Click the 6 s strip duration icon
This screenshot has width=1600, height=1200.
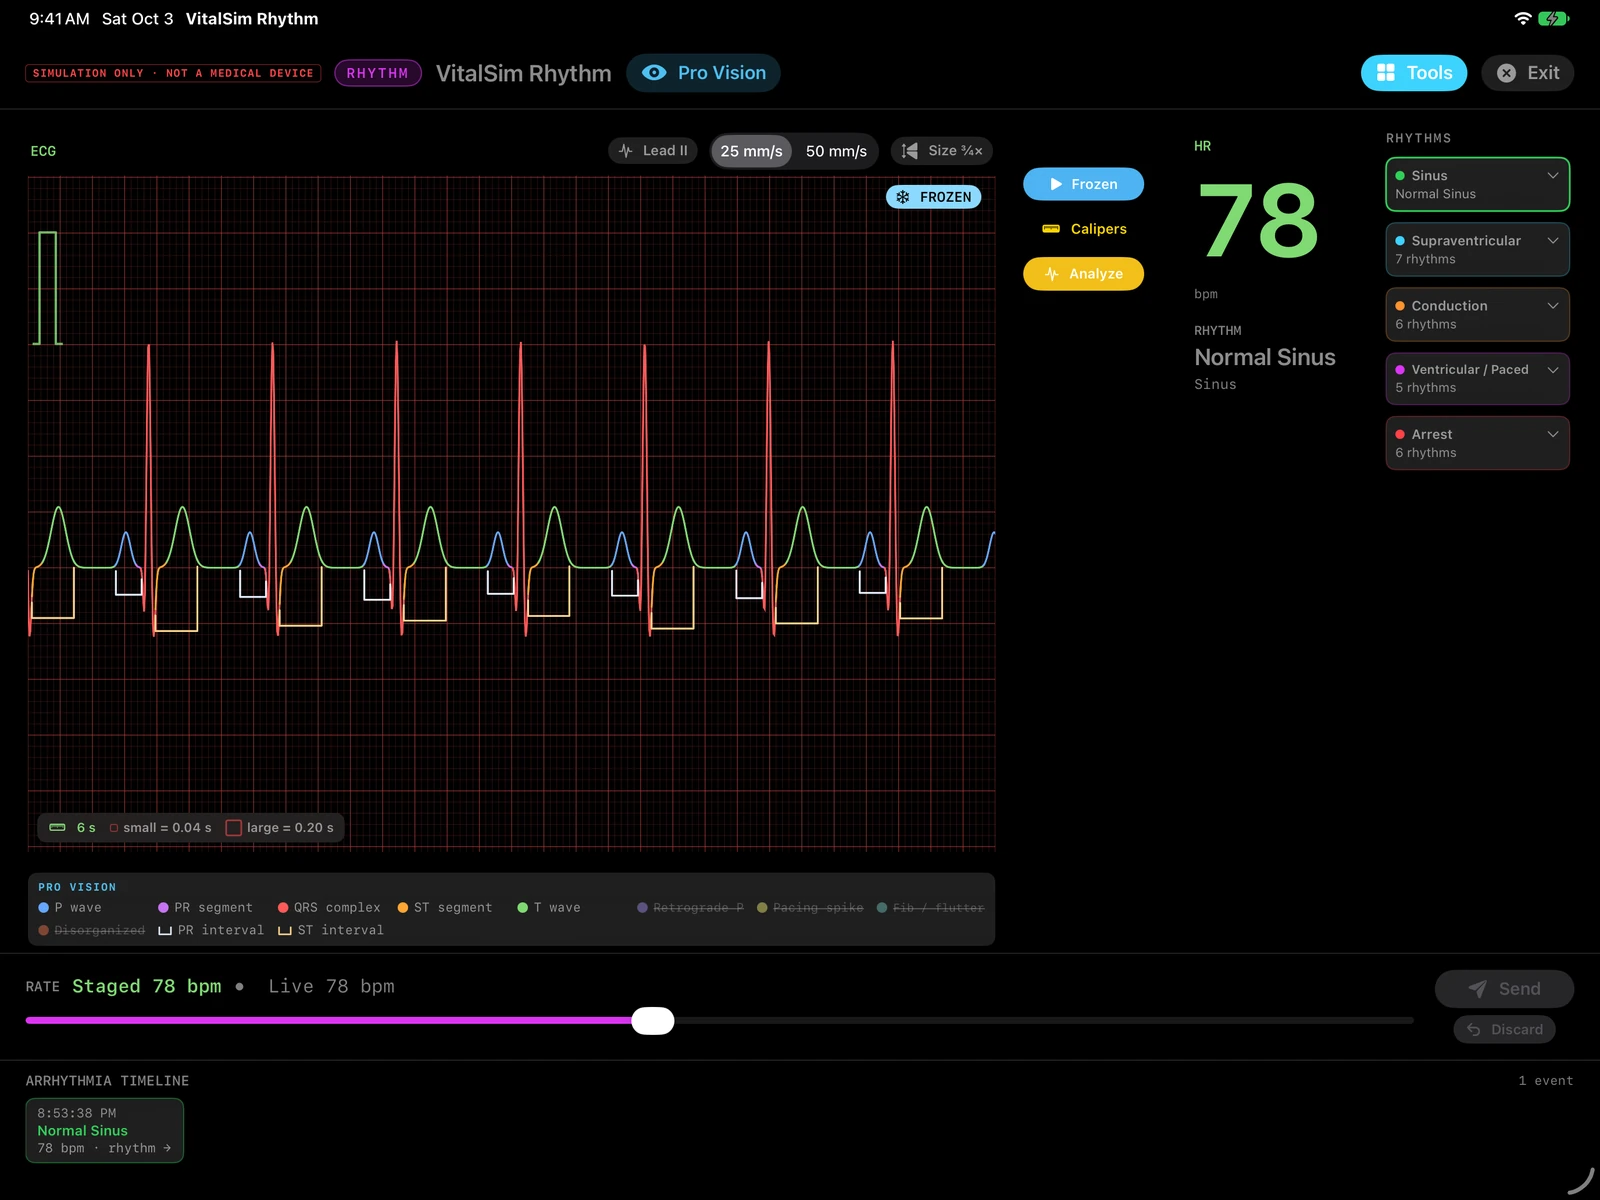click(58, 828)
